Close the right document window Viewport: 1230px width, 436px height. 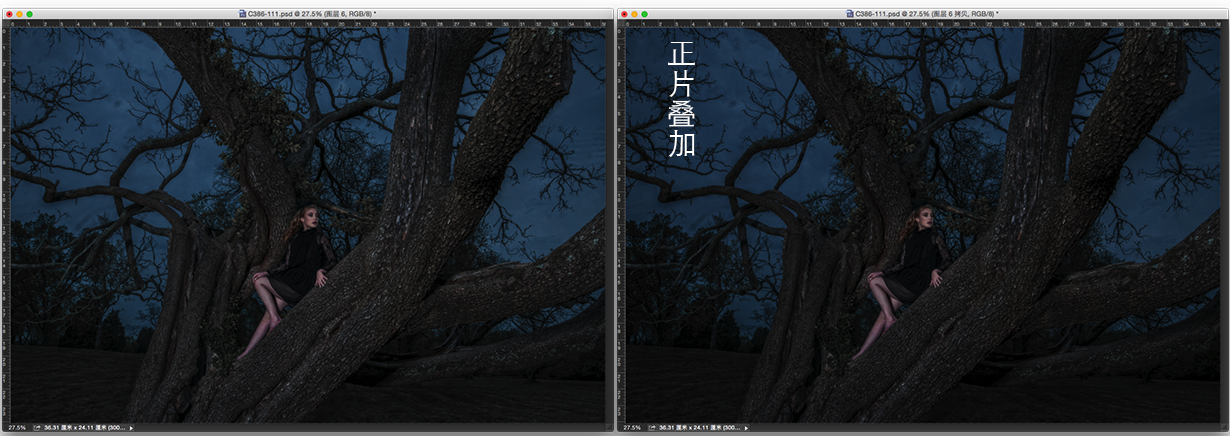pyautogui.click(x=625, y=14)
